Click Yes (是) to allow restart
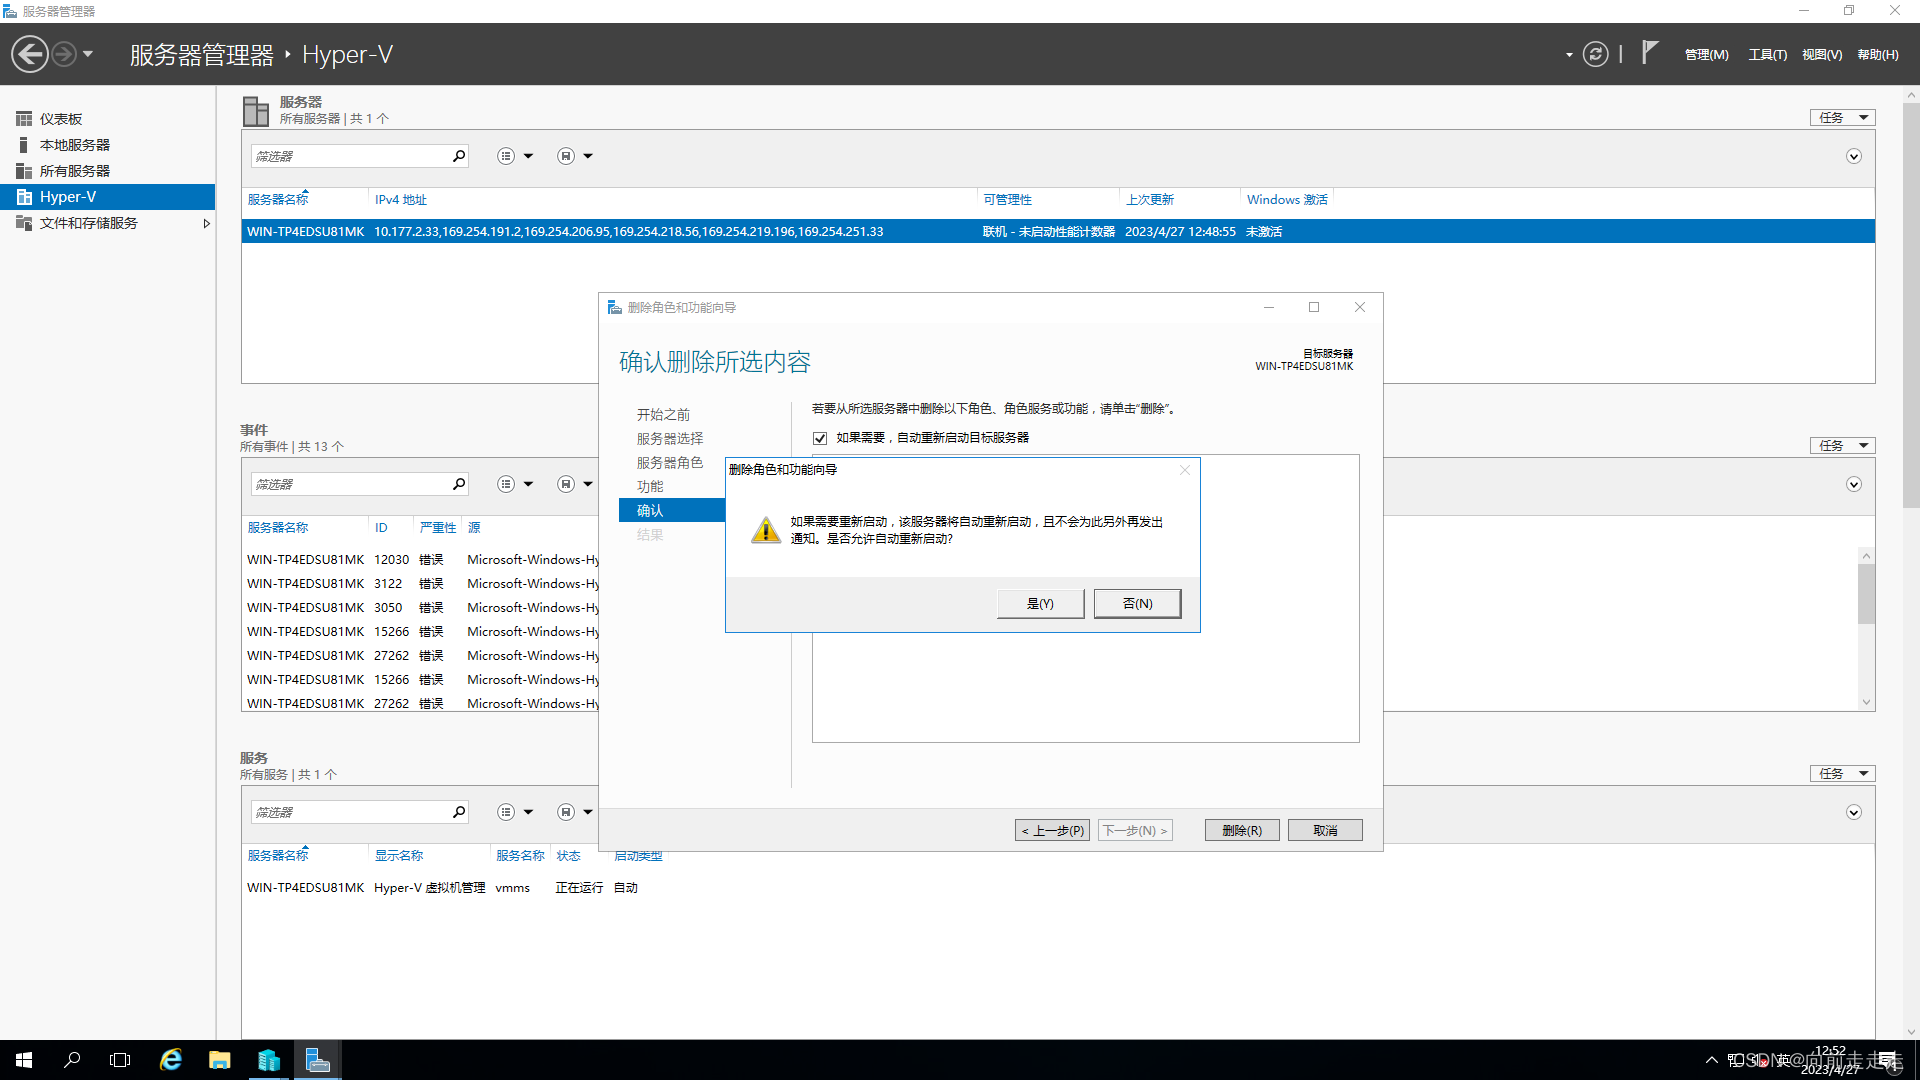 click(x=1040, y=604)
